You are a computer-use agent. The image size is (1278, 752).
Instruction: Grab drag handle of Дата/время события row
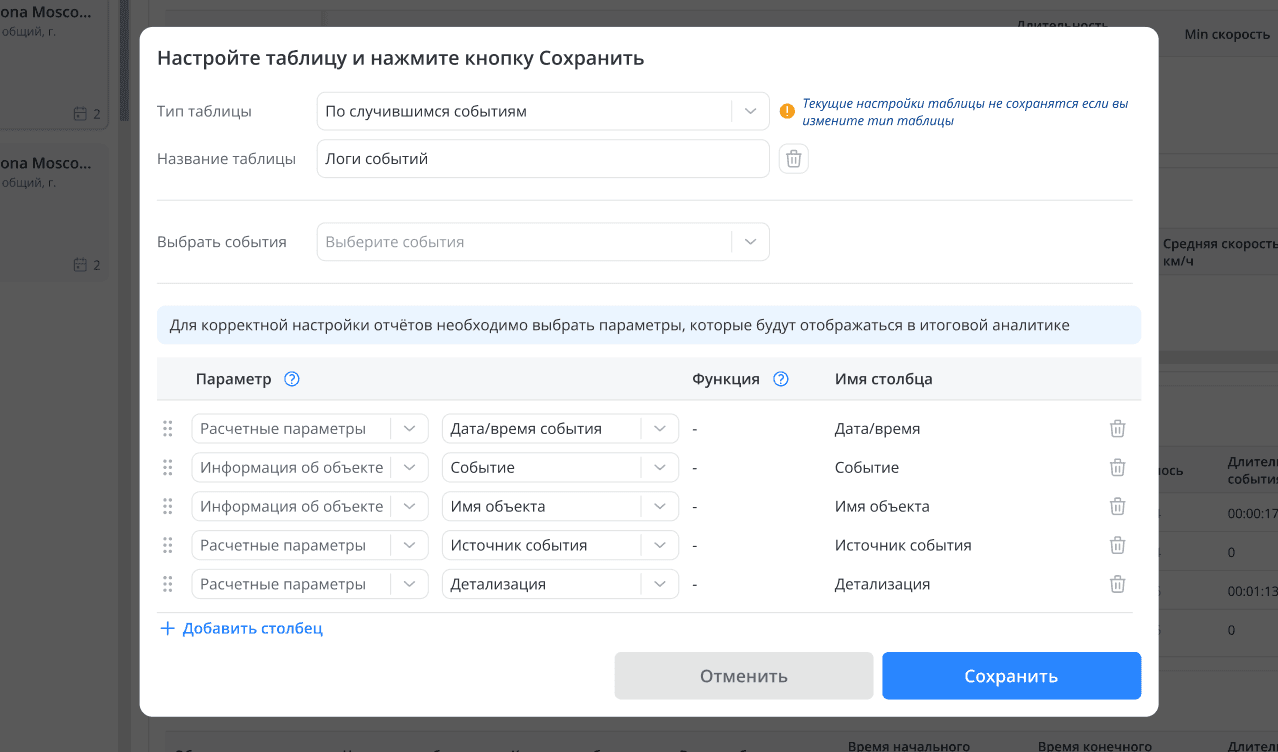(168, 429)
